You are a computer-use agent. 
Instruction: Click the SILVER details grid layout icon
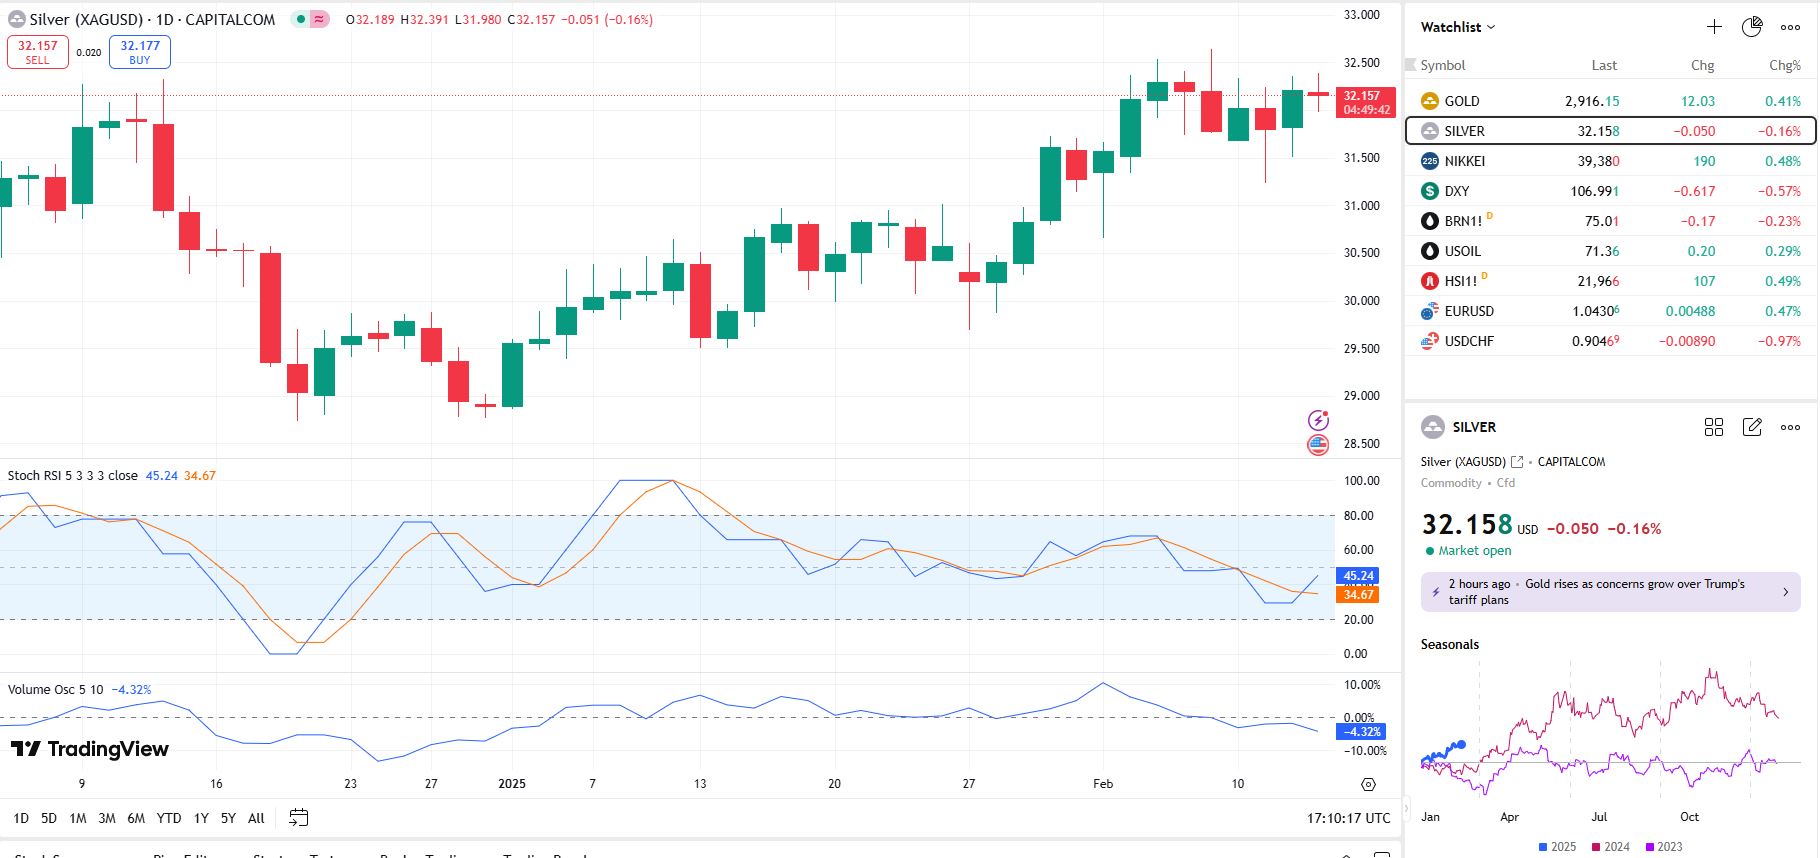tap(1714, 427)
